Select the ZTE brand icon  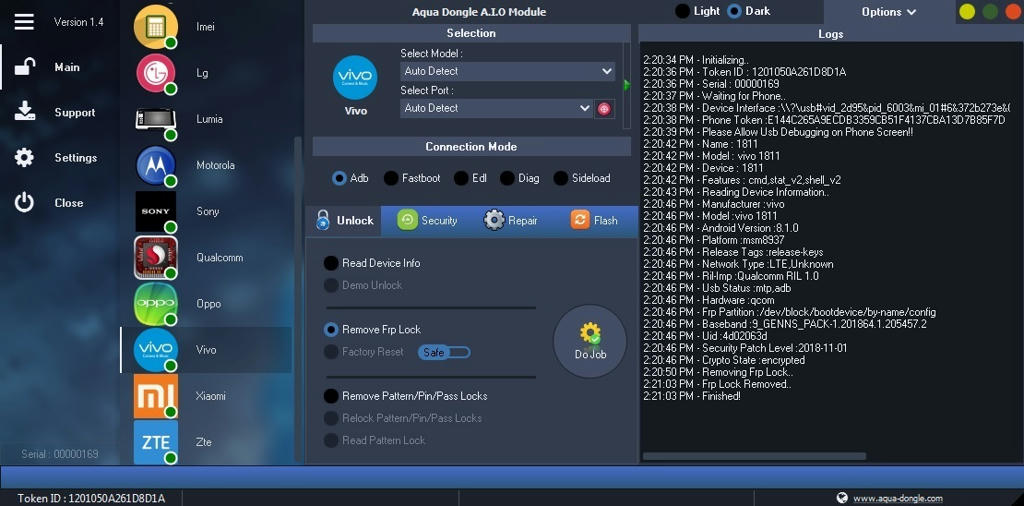coord(155,442)
